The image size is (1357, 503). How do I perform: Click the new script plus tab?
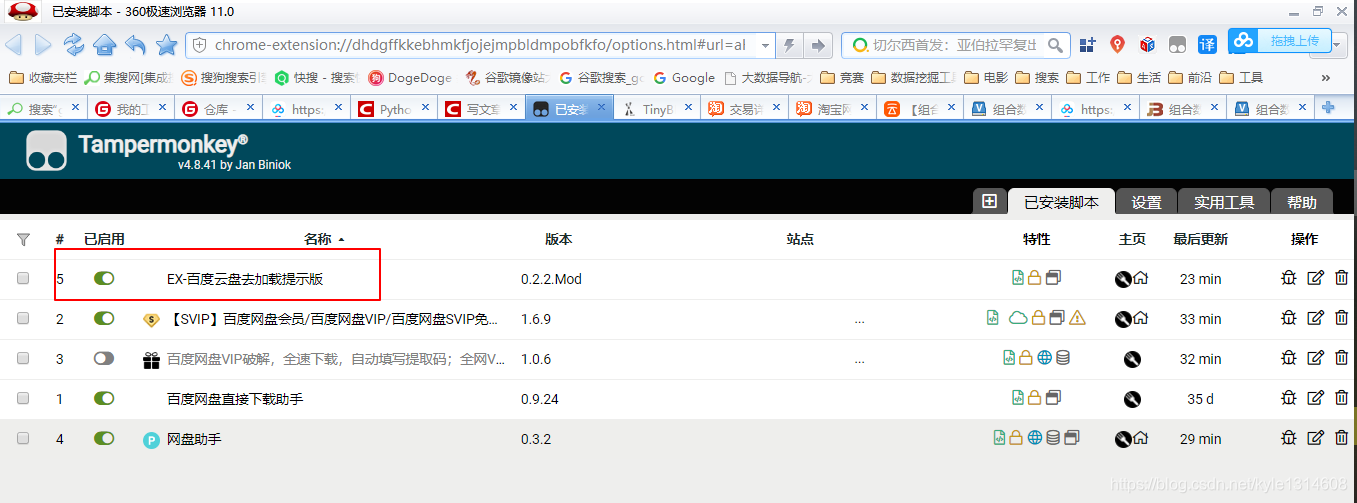click(989, 201)
